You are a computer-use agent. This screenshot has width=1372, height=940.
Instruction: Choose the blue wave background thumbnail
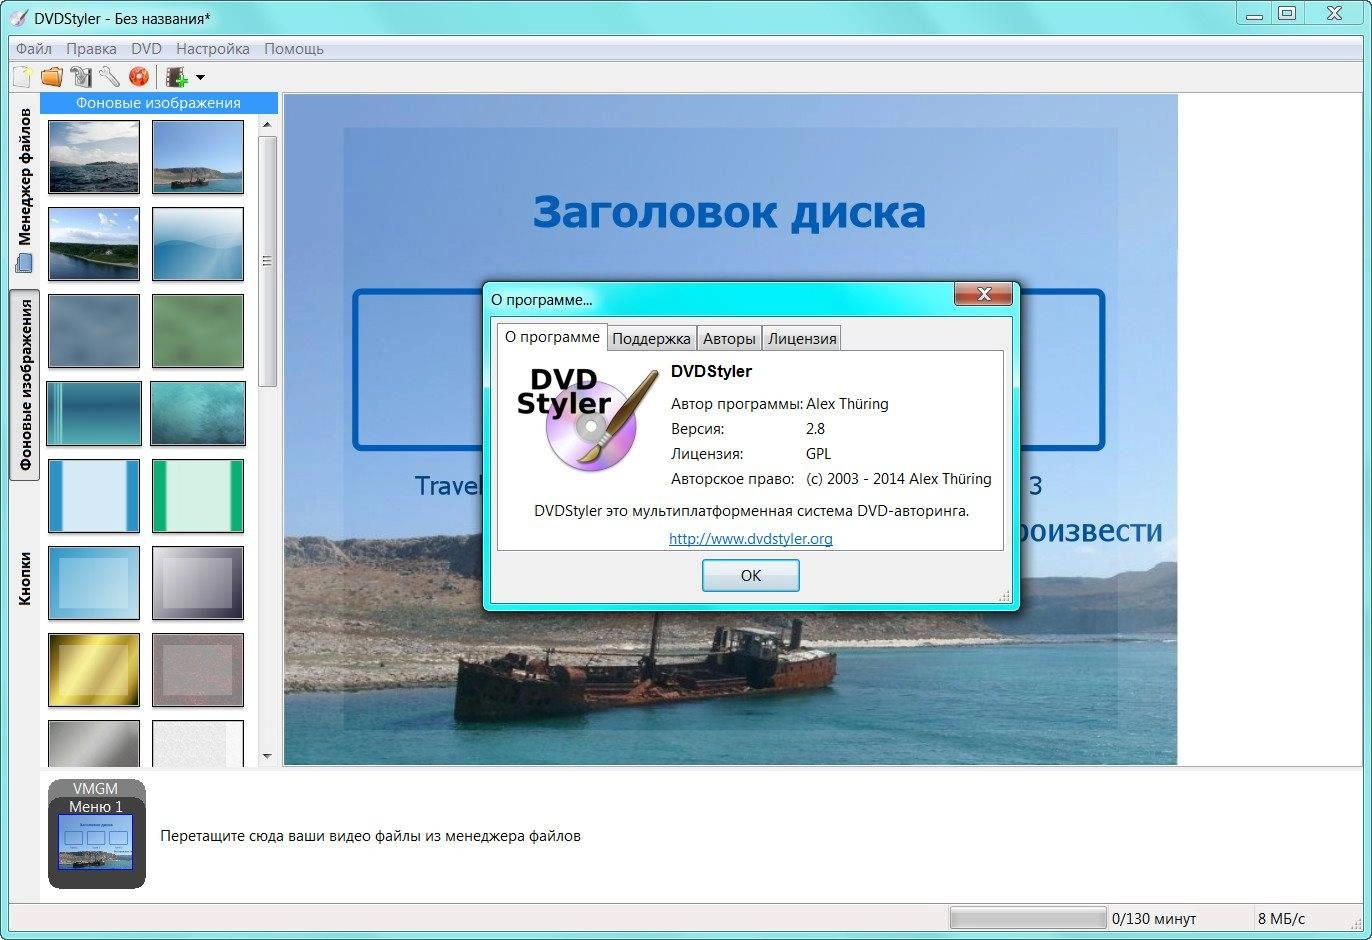(x=198, y=244)
